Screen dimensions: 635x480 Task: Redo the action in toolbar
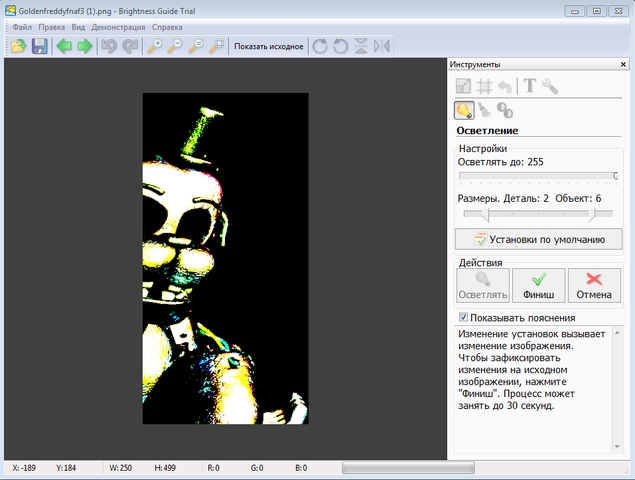[130, 46]
